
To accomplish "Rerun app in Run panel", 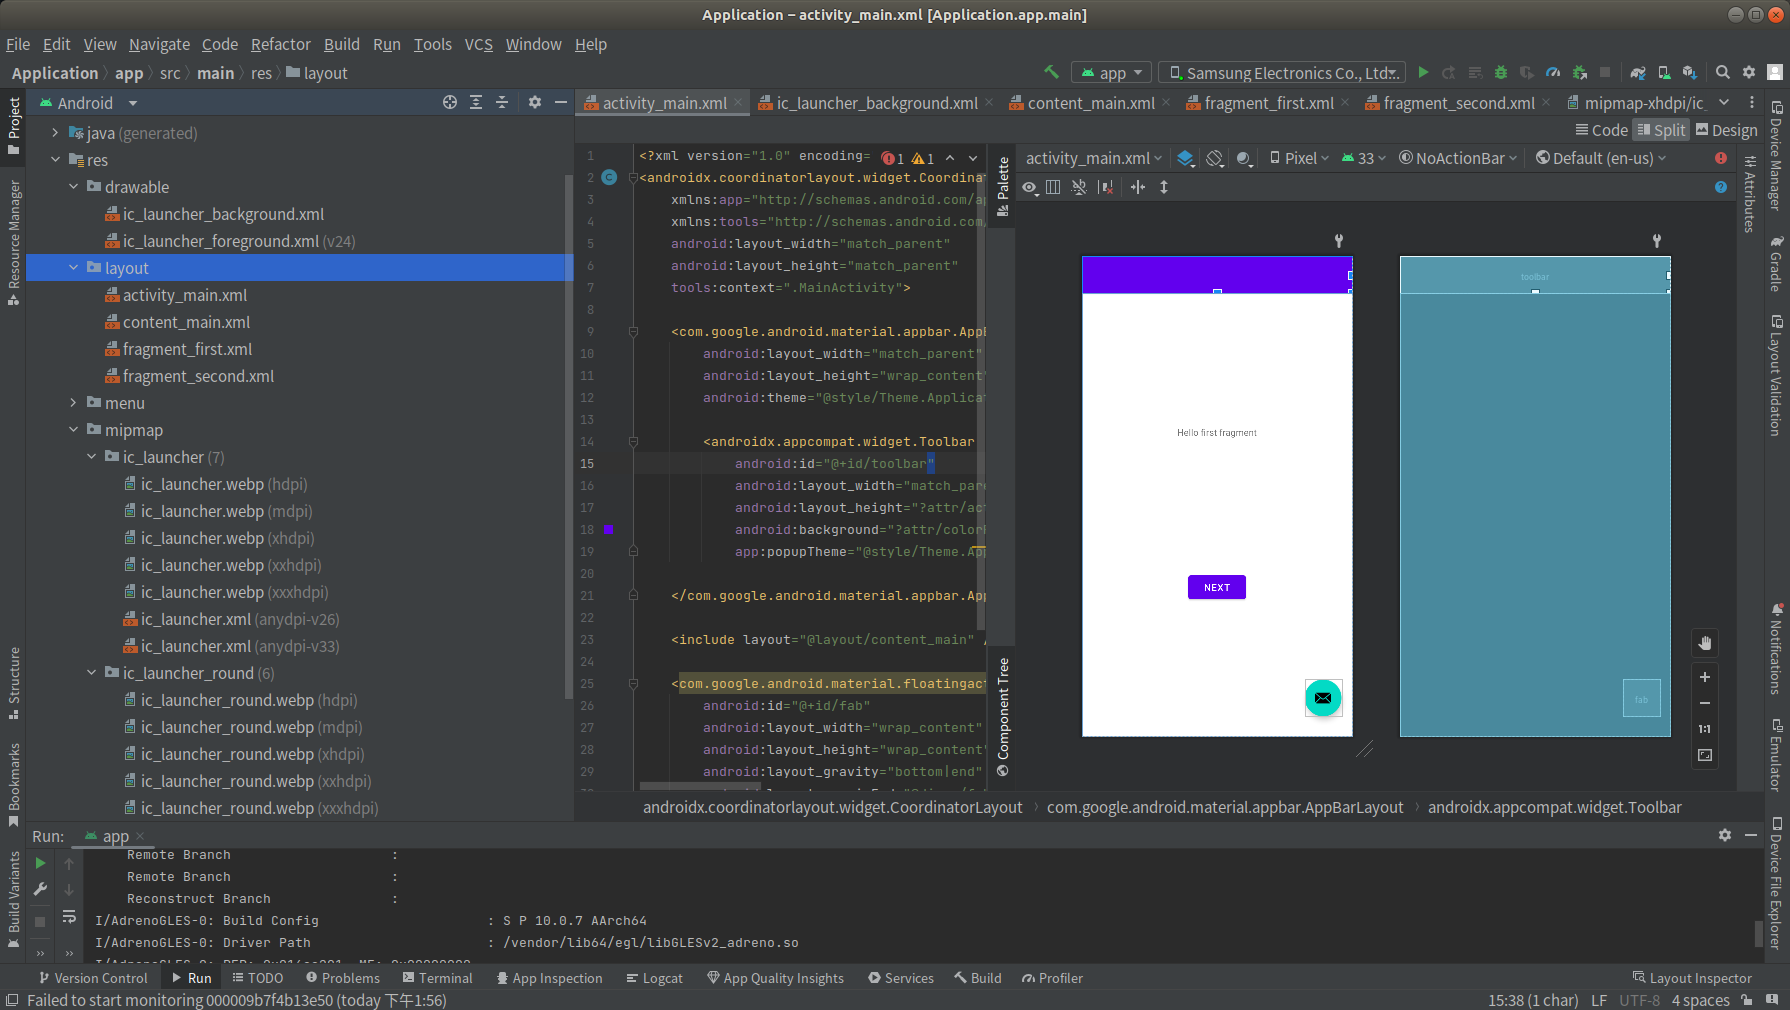I will pyautogui.click(x=40, y=863).
